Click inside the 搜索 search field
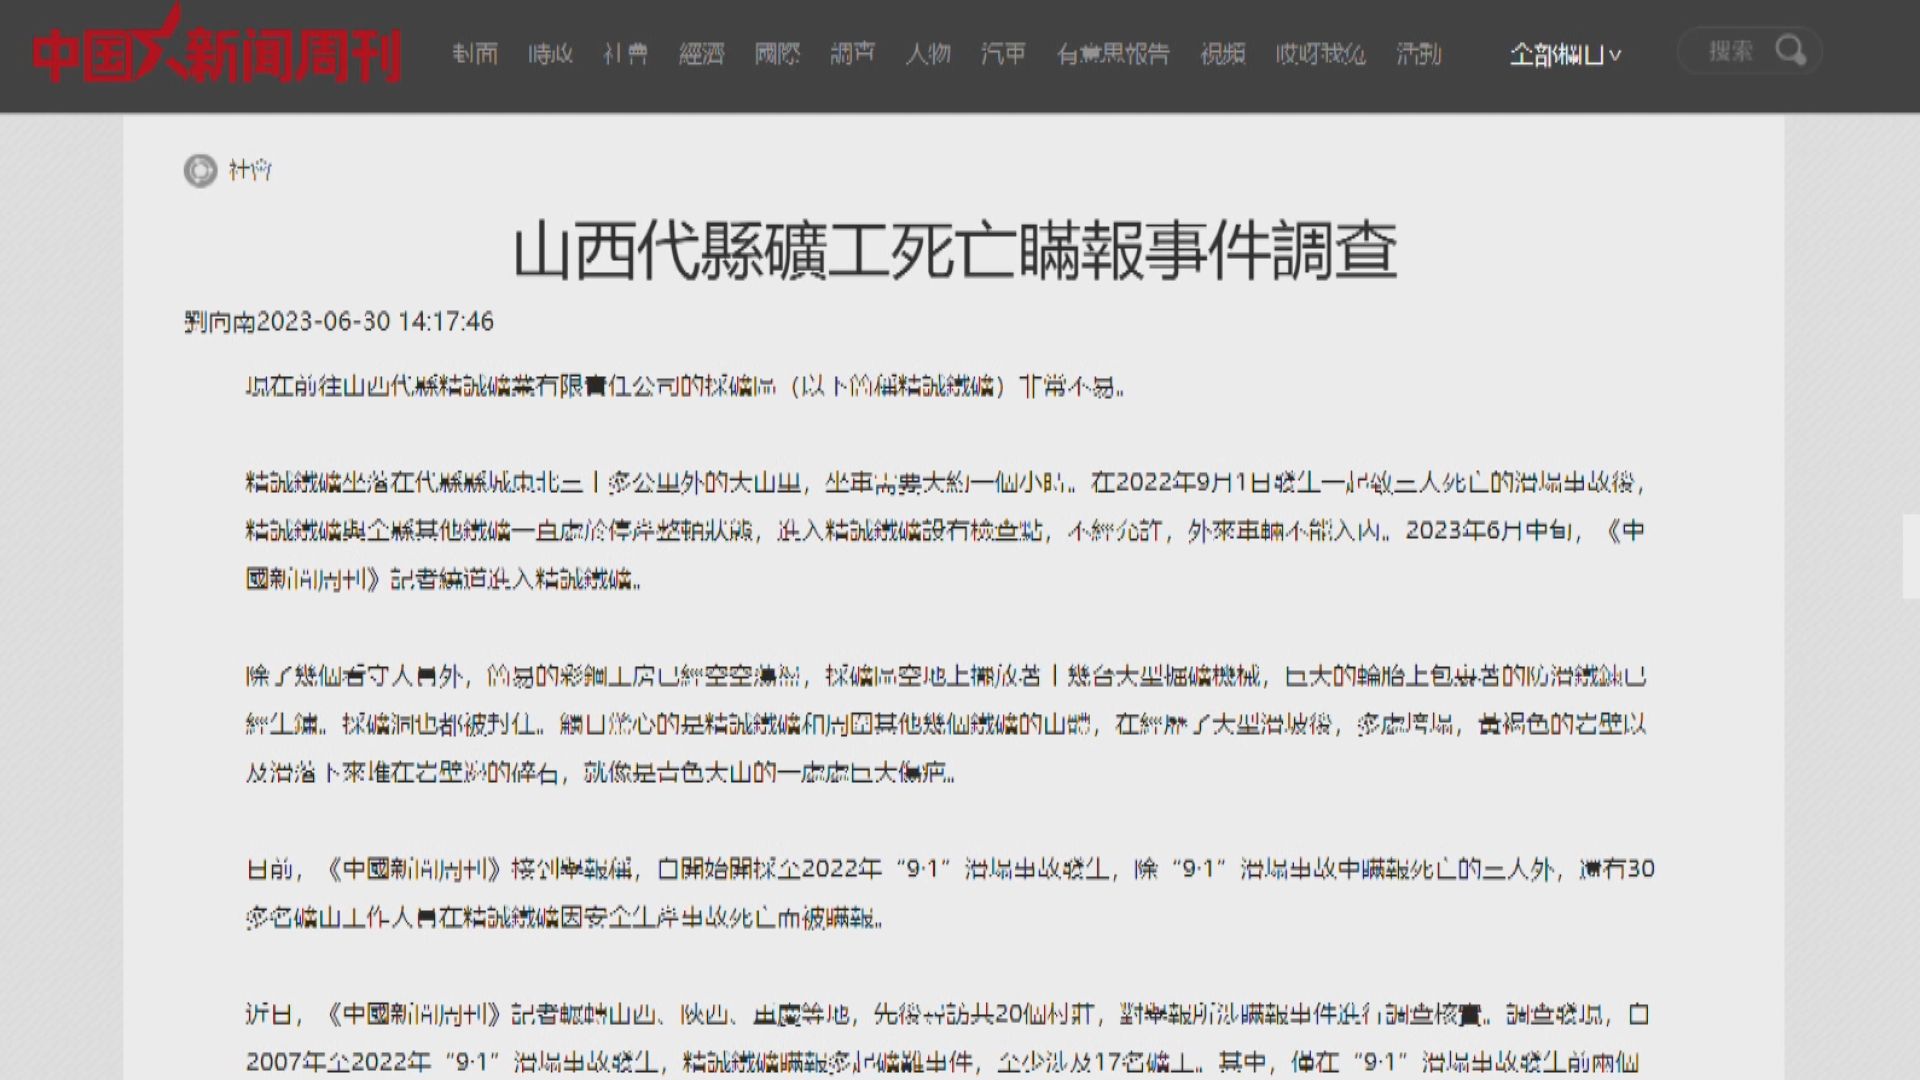 coord(1730,52)
